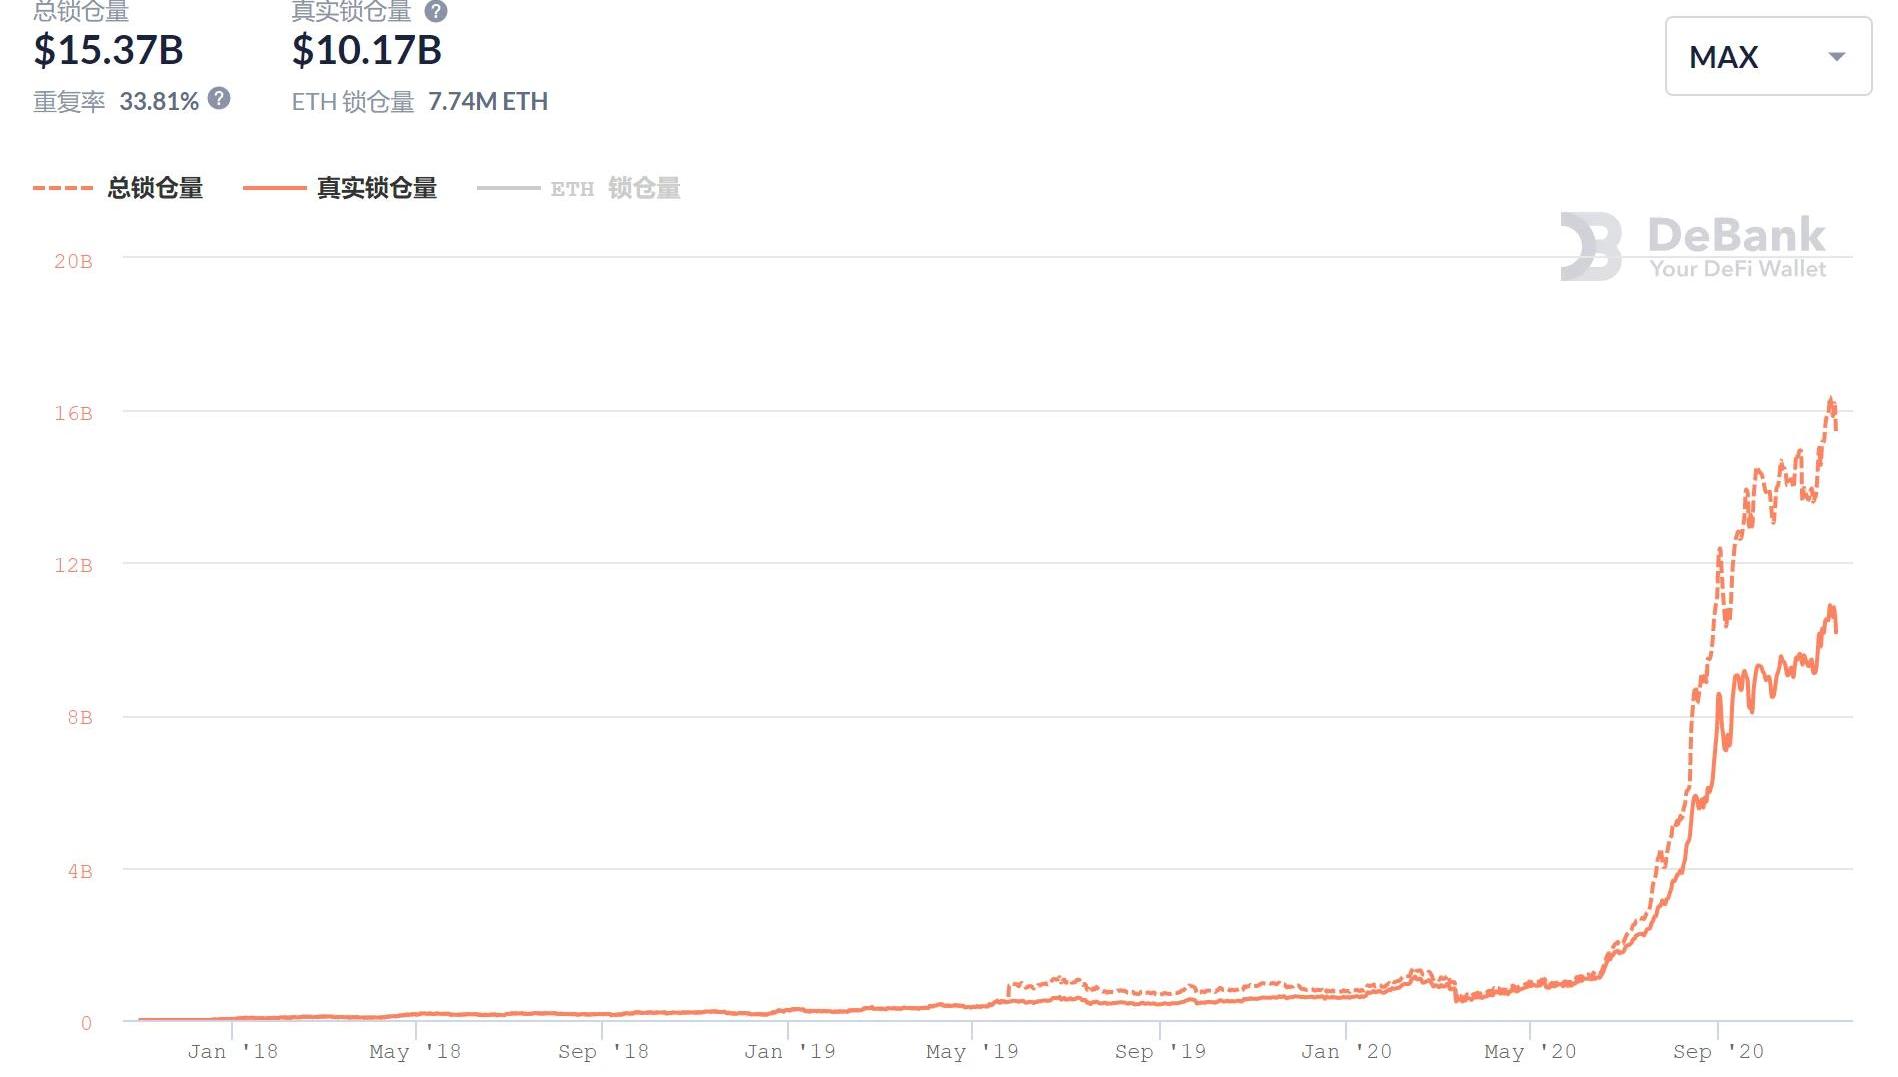1898x1077 pixels.
Task: Click the Jan '20 x-axis label
Action: pyautogui.click(x=1345, y=1051)
